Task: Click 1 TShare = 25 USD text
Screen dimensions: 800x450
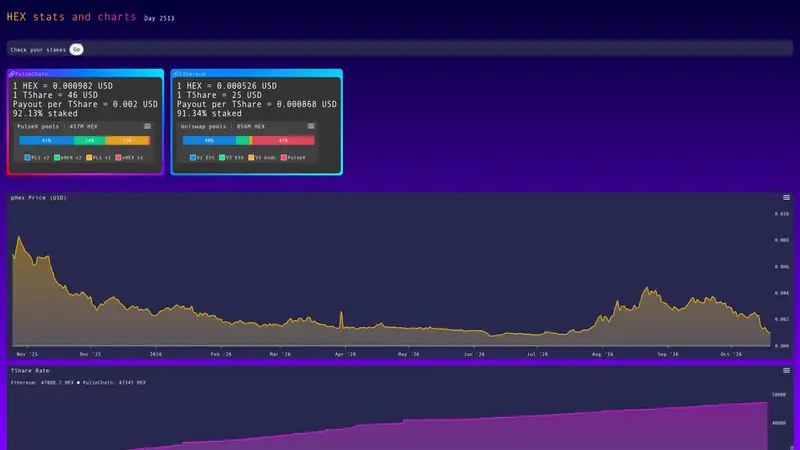Action: point(219,95)
